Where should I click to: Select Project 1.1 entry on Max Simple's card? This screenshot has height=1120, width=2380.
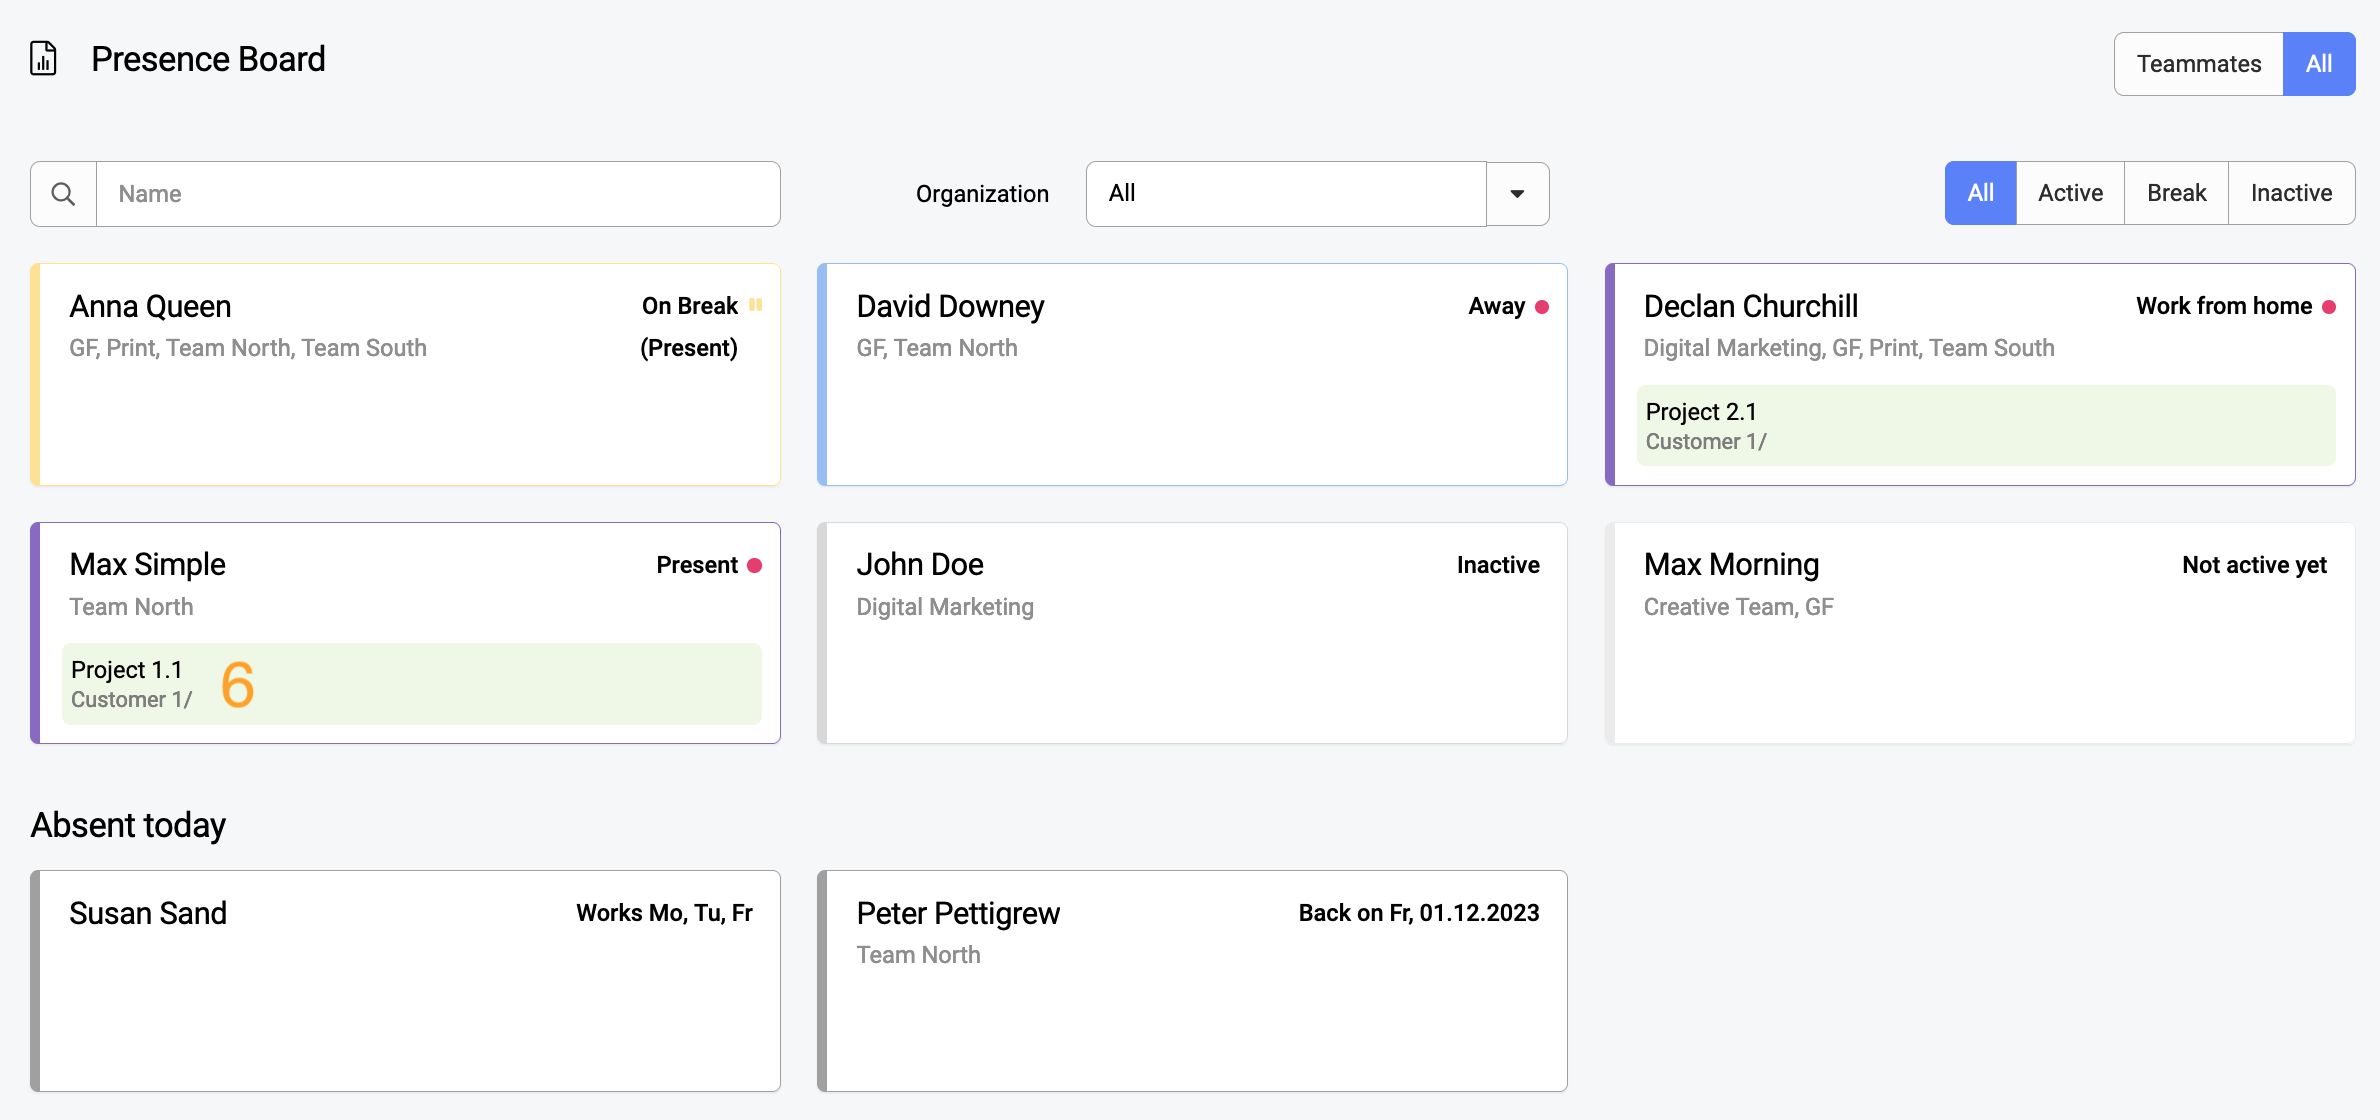[411, 684]
